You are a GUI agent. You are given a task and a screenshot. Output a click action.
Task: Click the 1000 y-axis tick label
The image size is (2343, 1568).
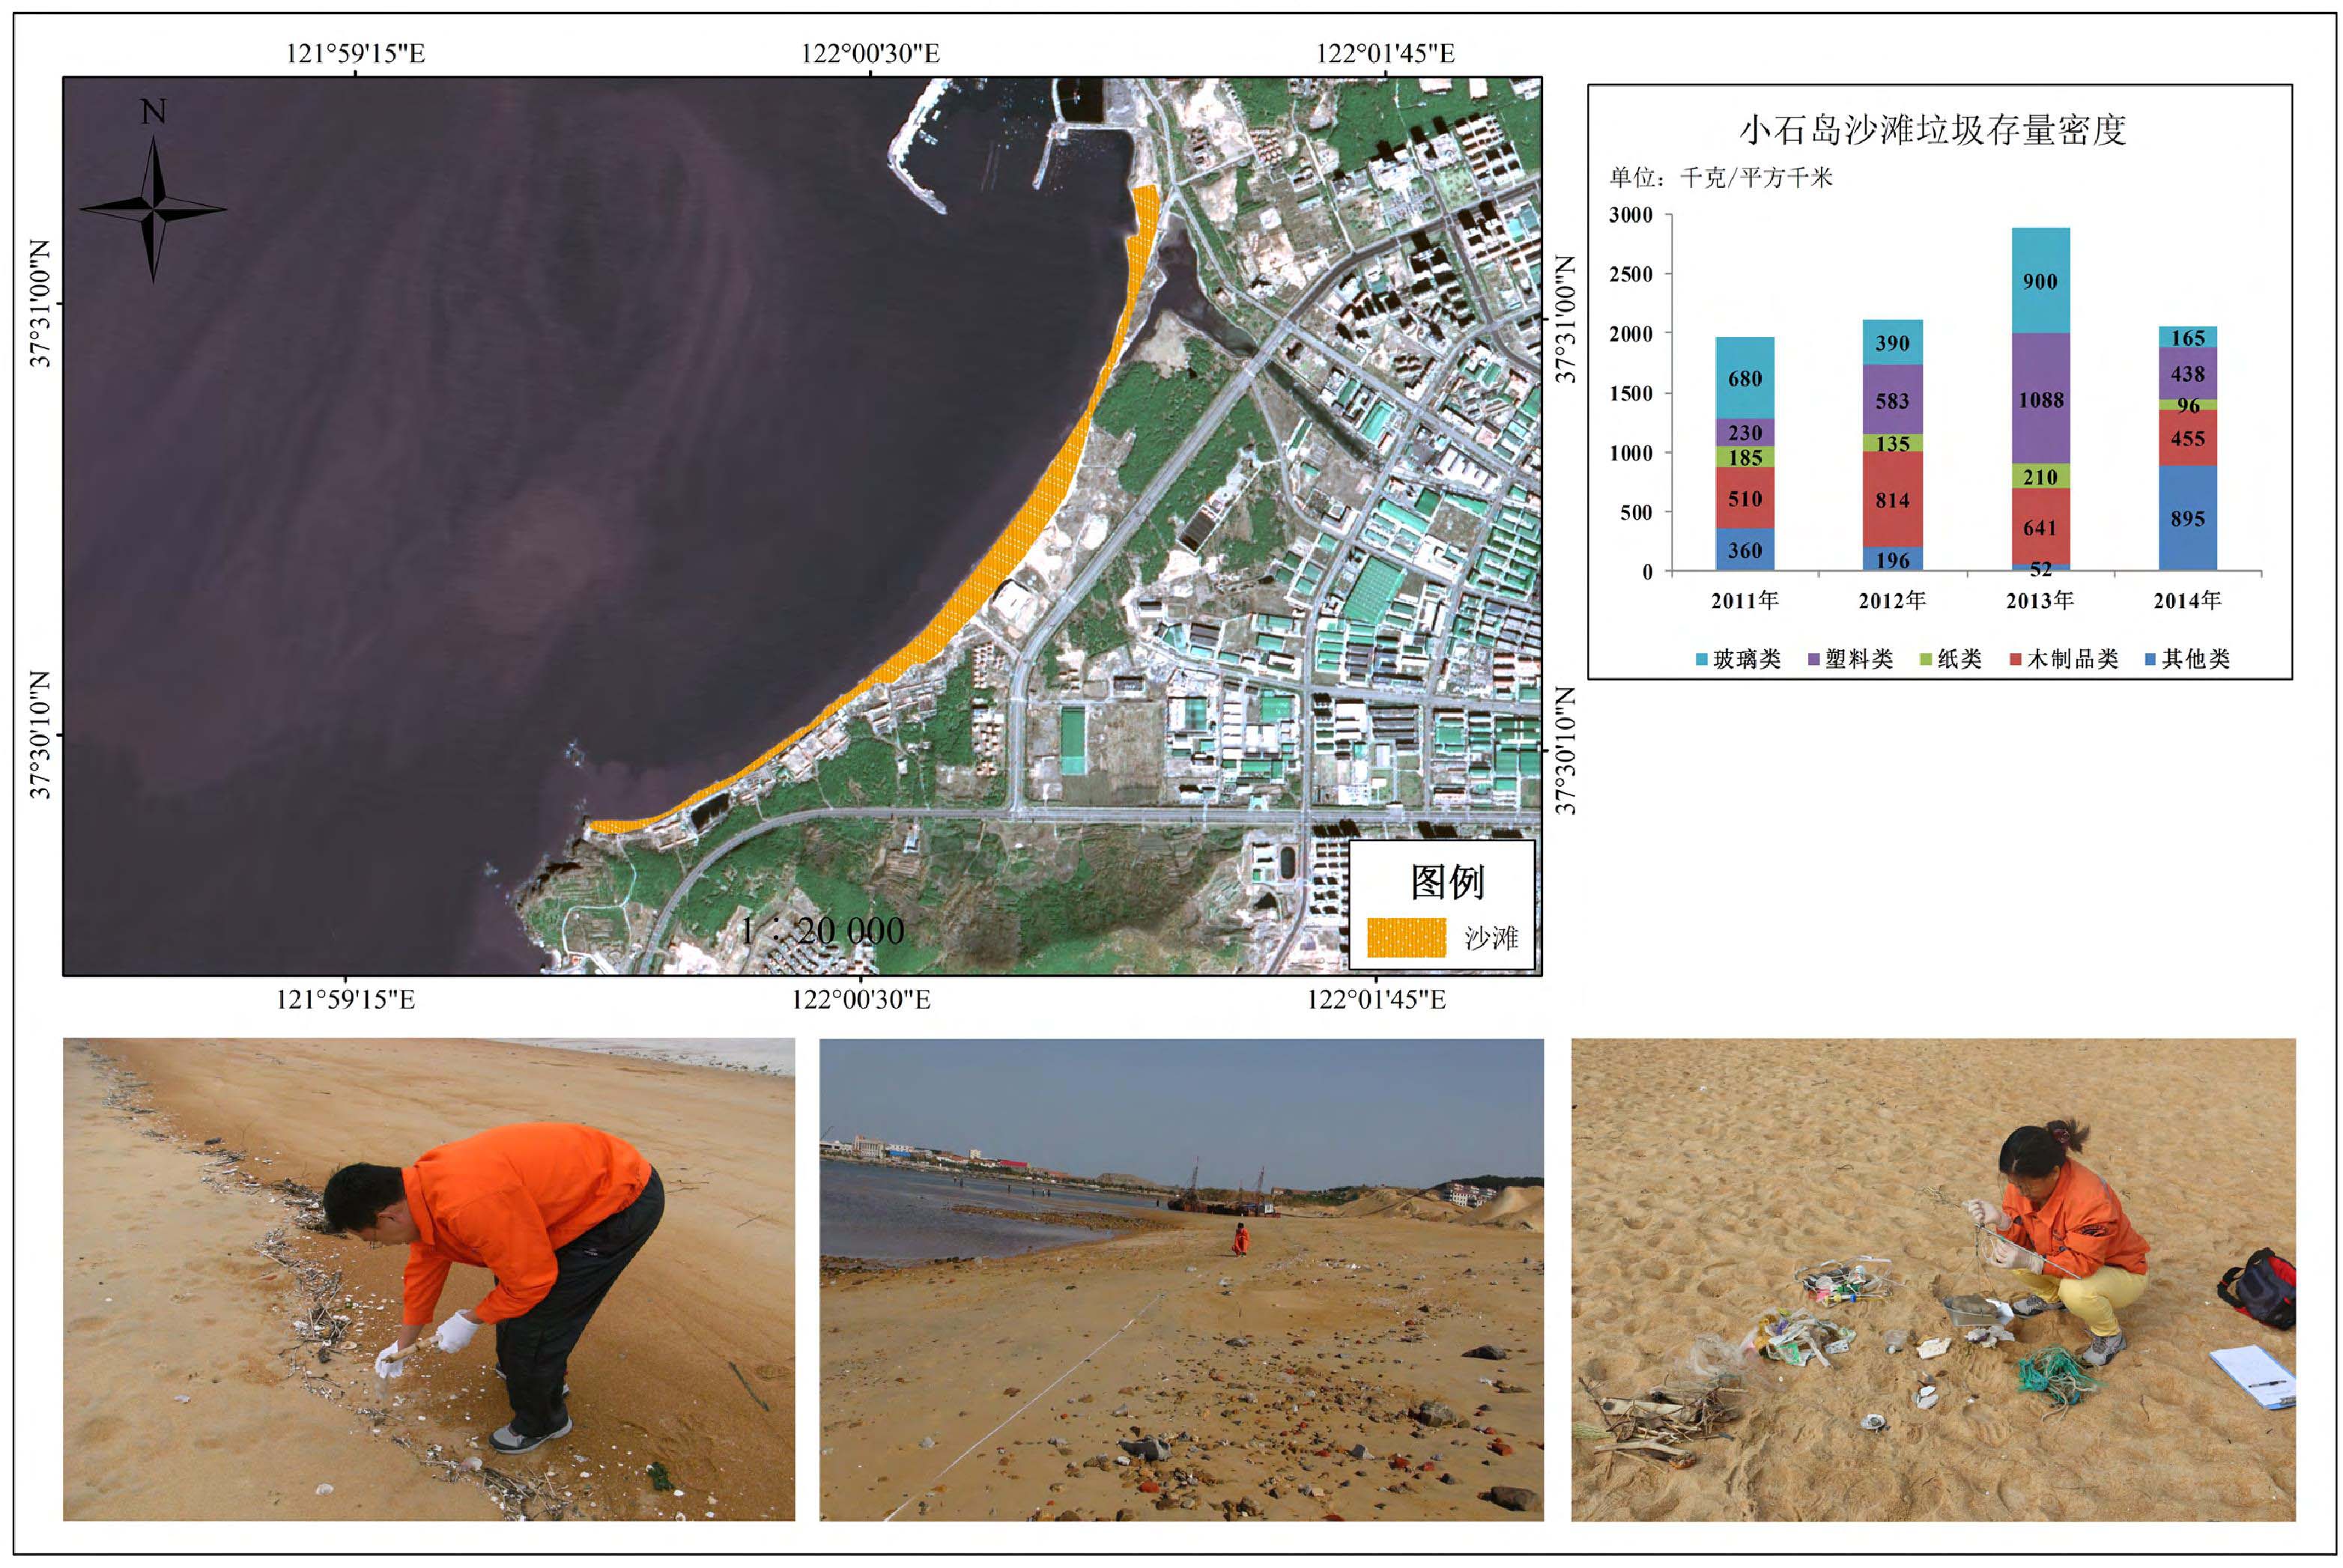coord(1631,453)
